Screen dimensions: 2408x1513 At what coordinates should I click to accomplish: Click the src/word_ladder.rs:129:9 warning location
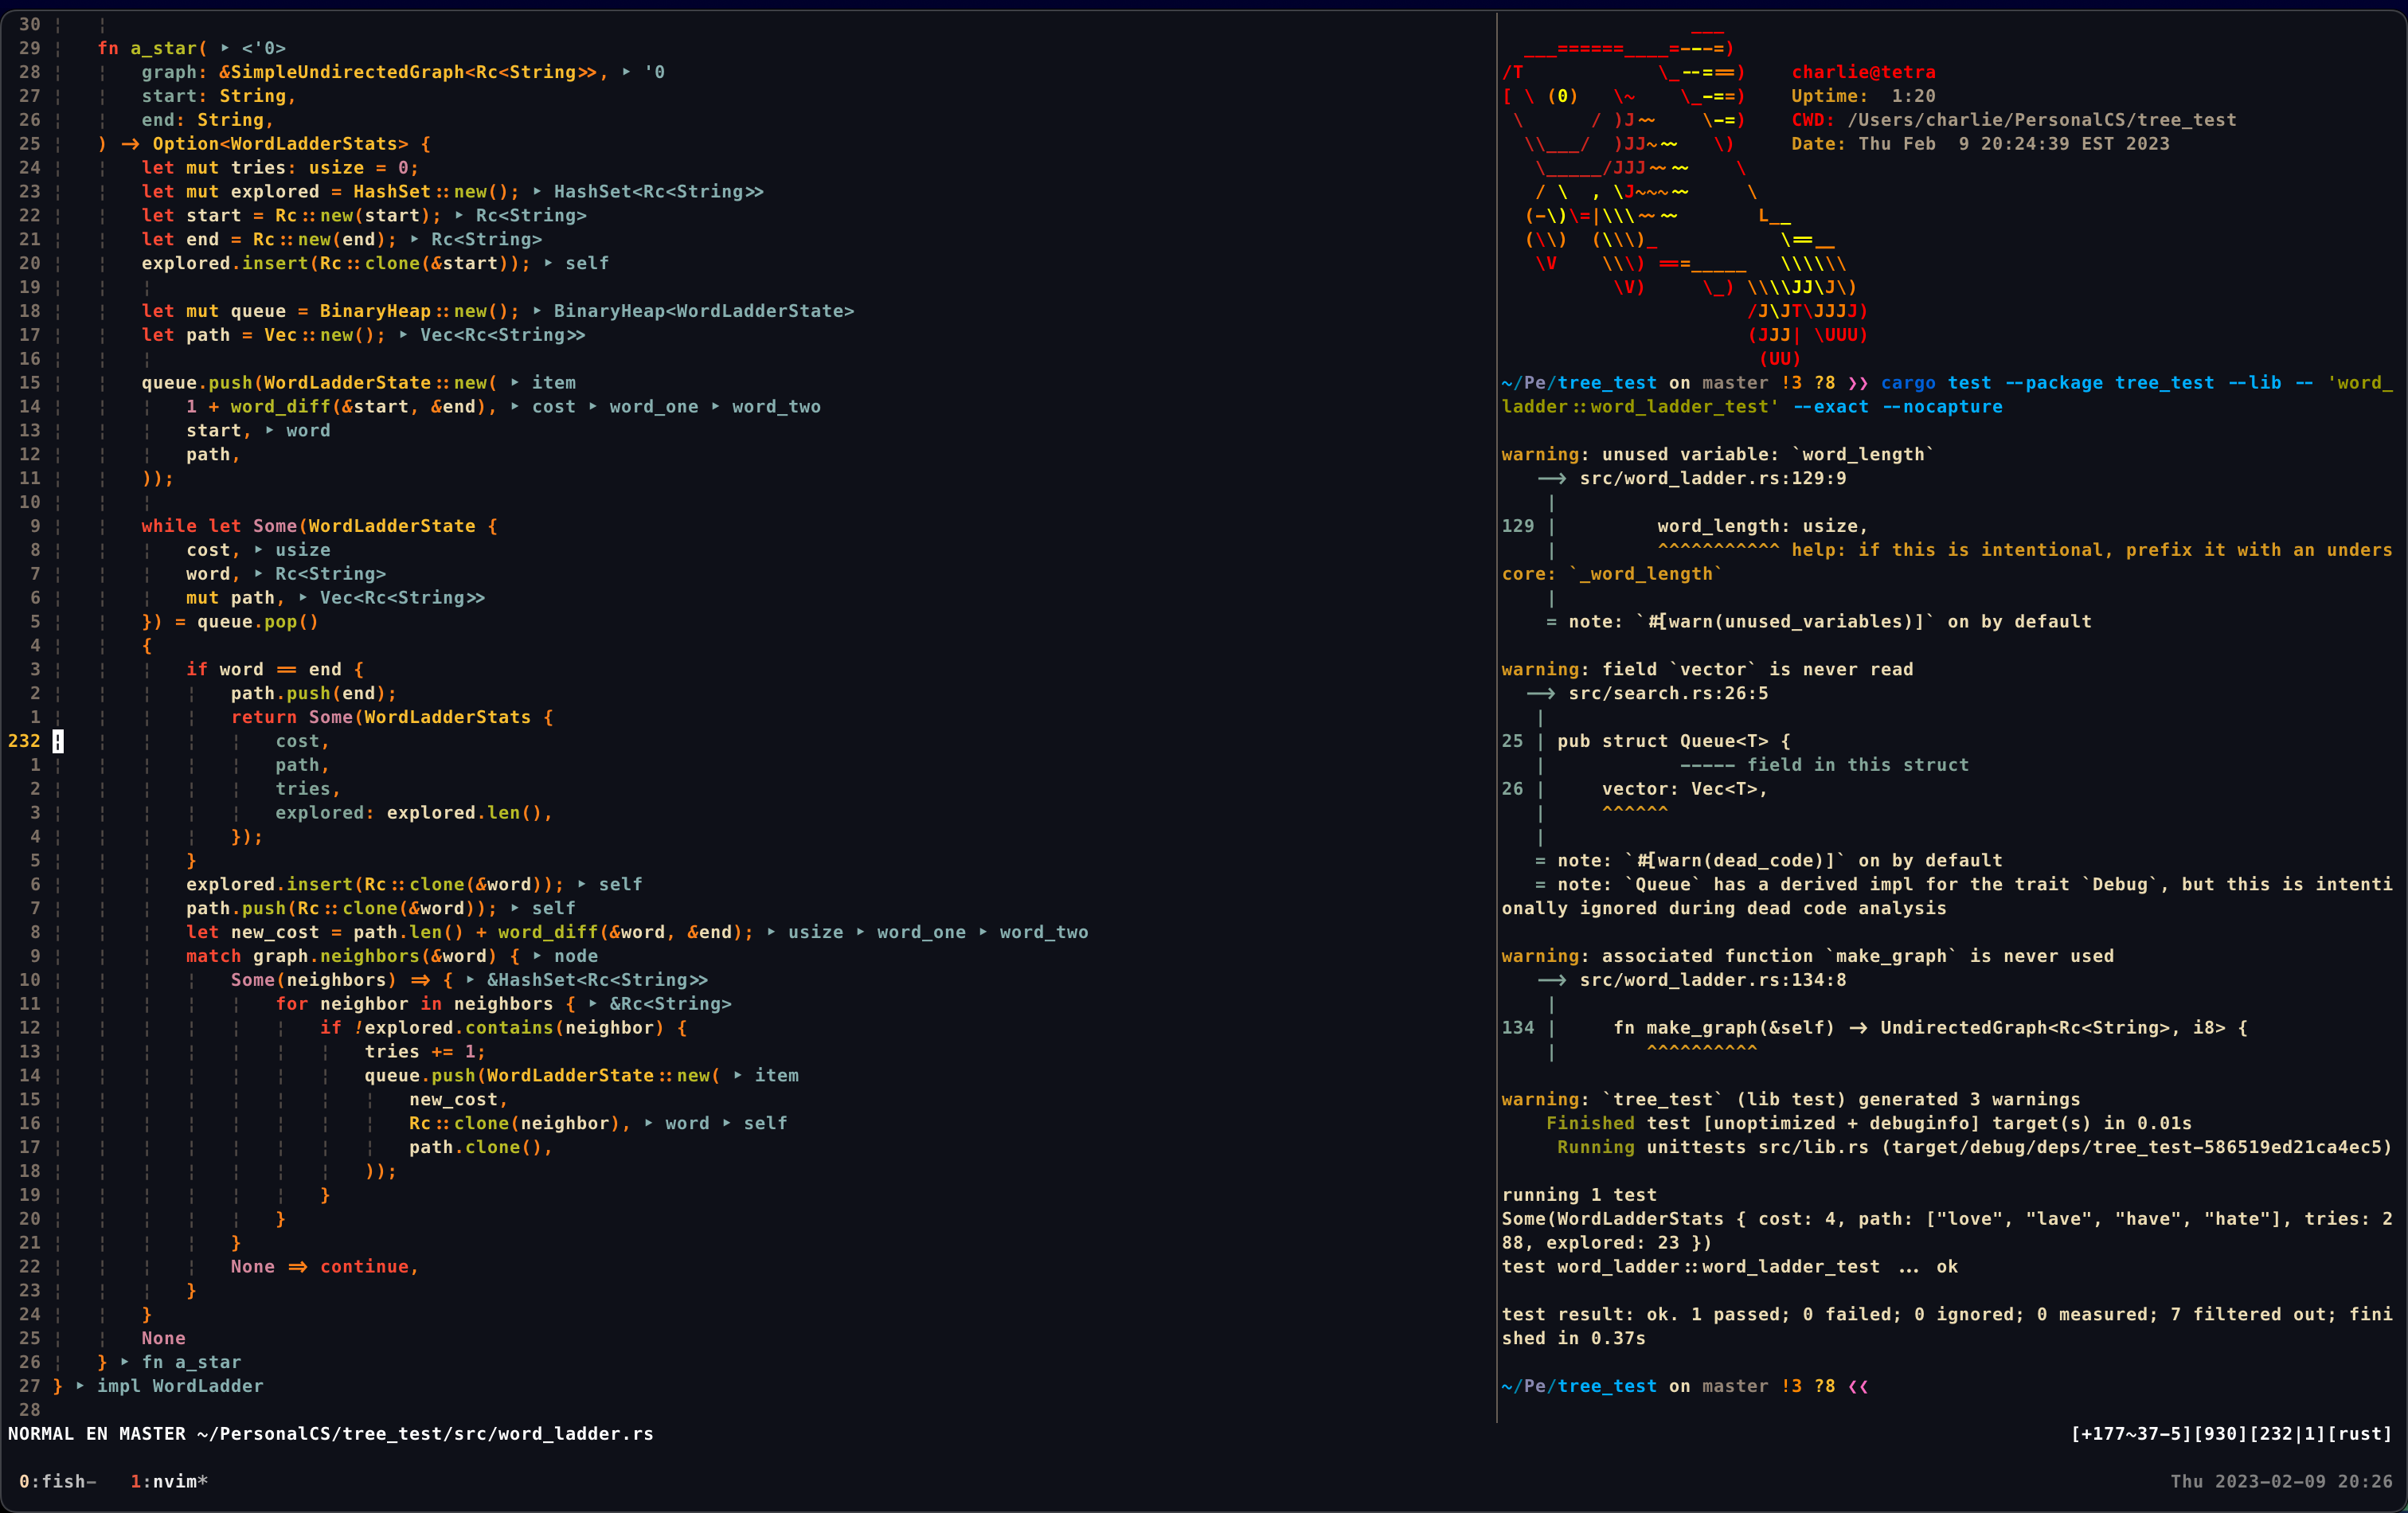[1712, 478]
